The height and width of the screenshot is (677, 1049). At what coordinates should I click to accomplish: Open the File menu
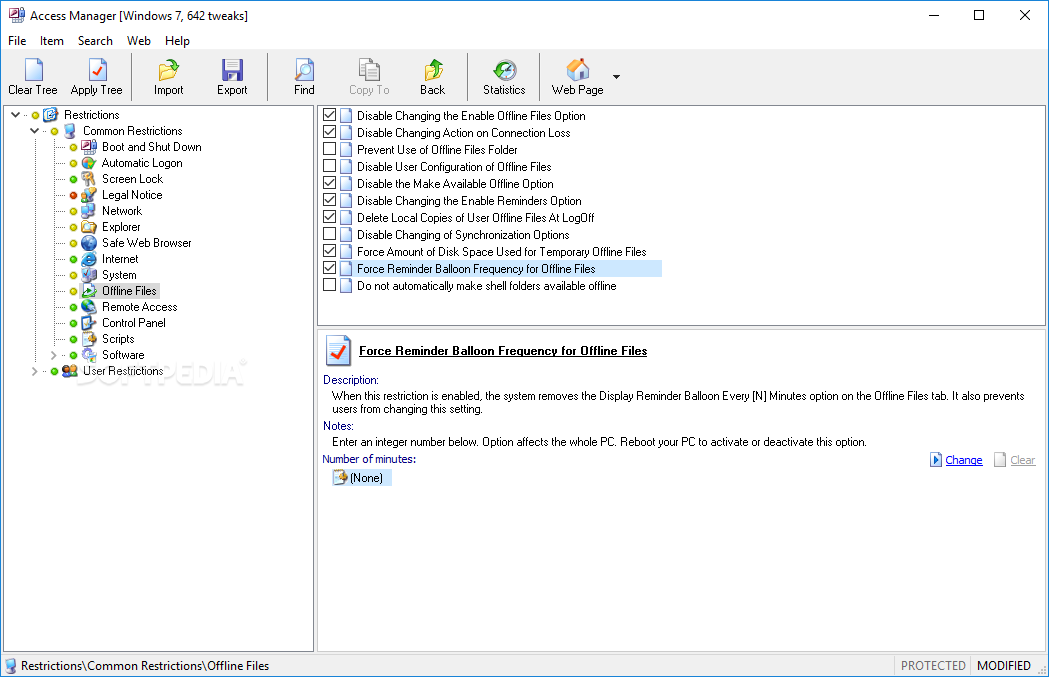coord(17,41)
